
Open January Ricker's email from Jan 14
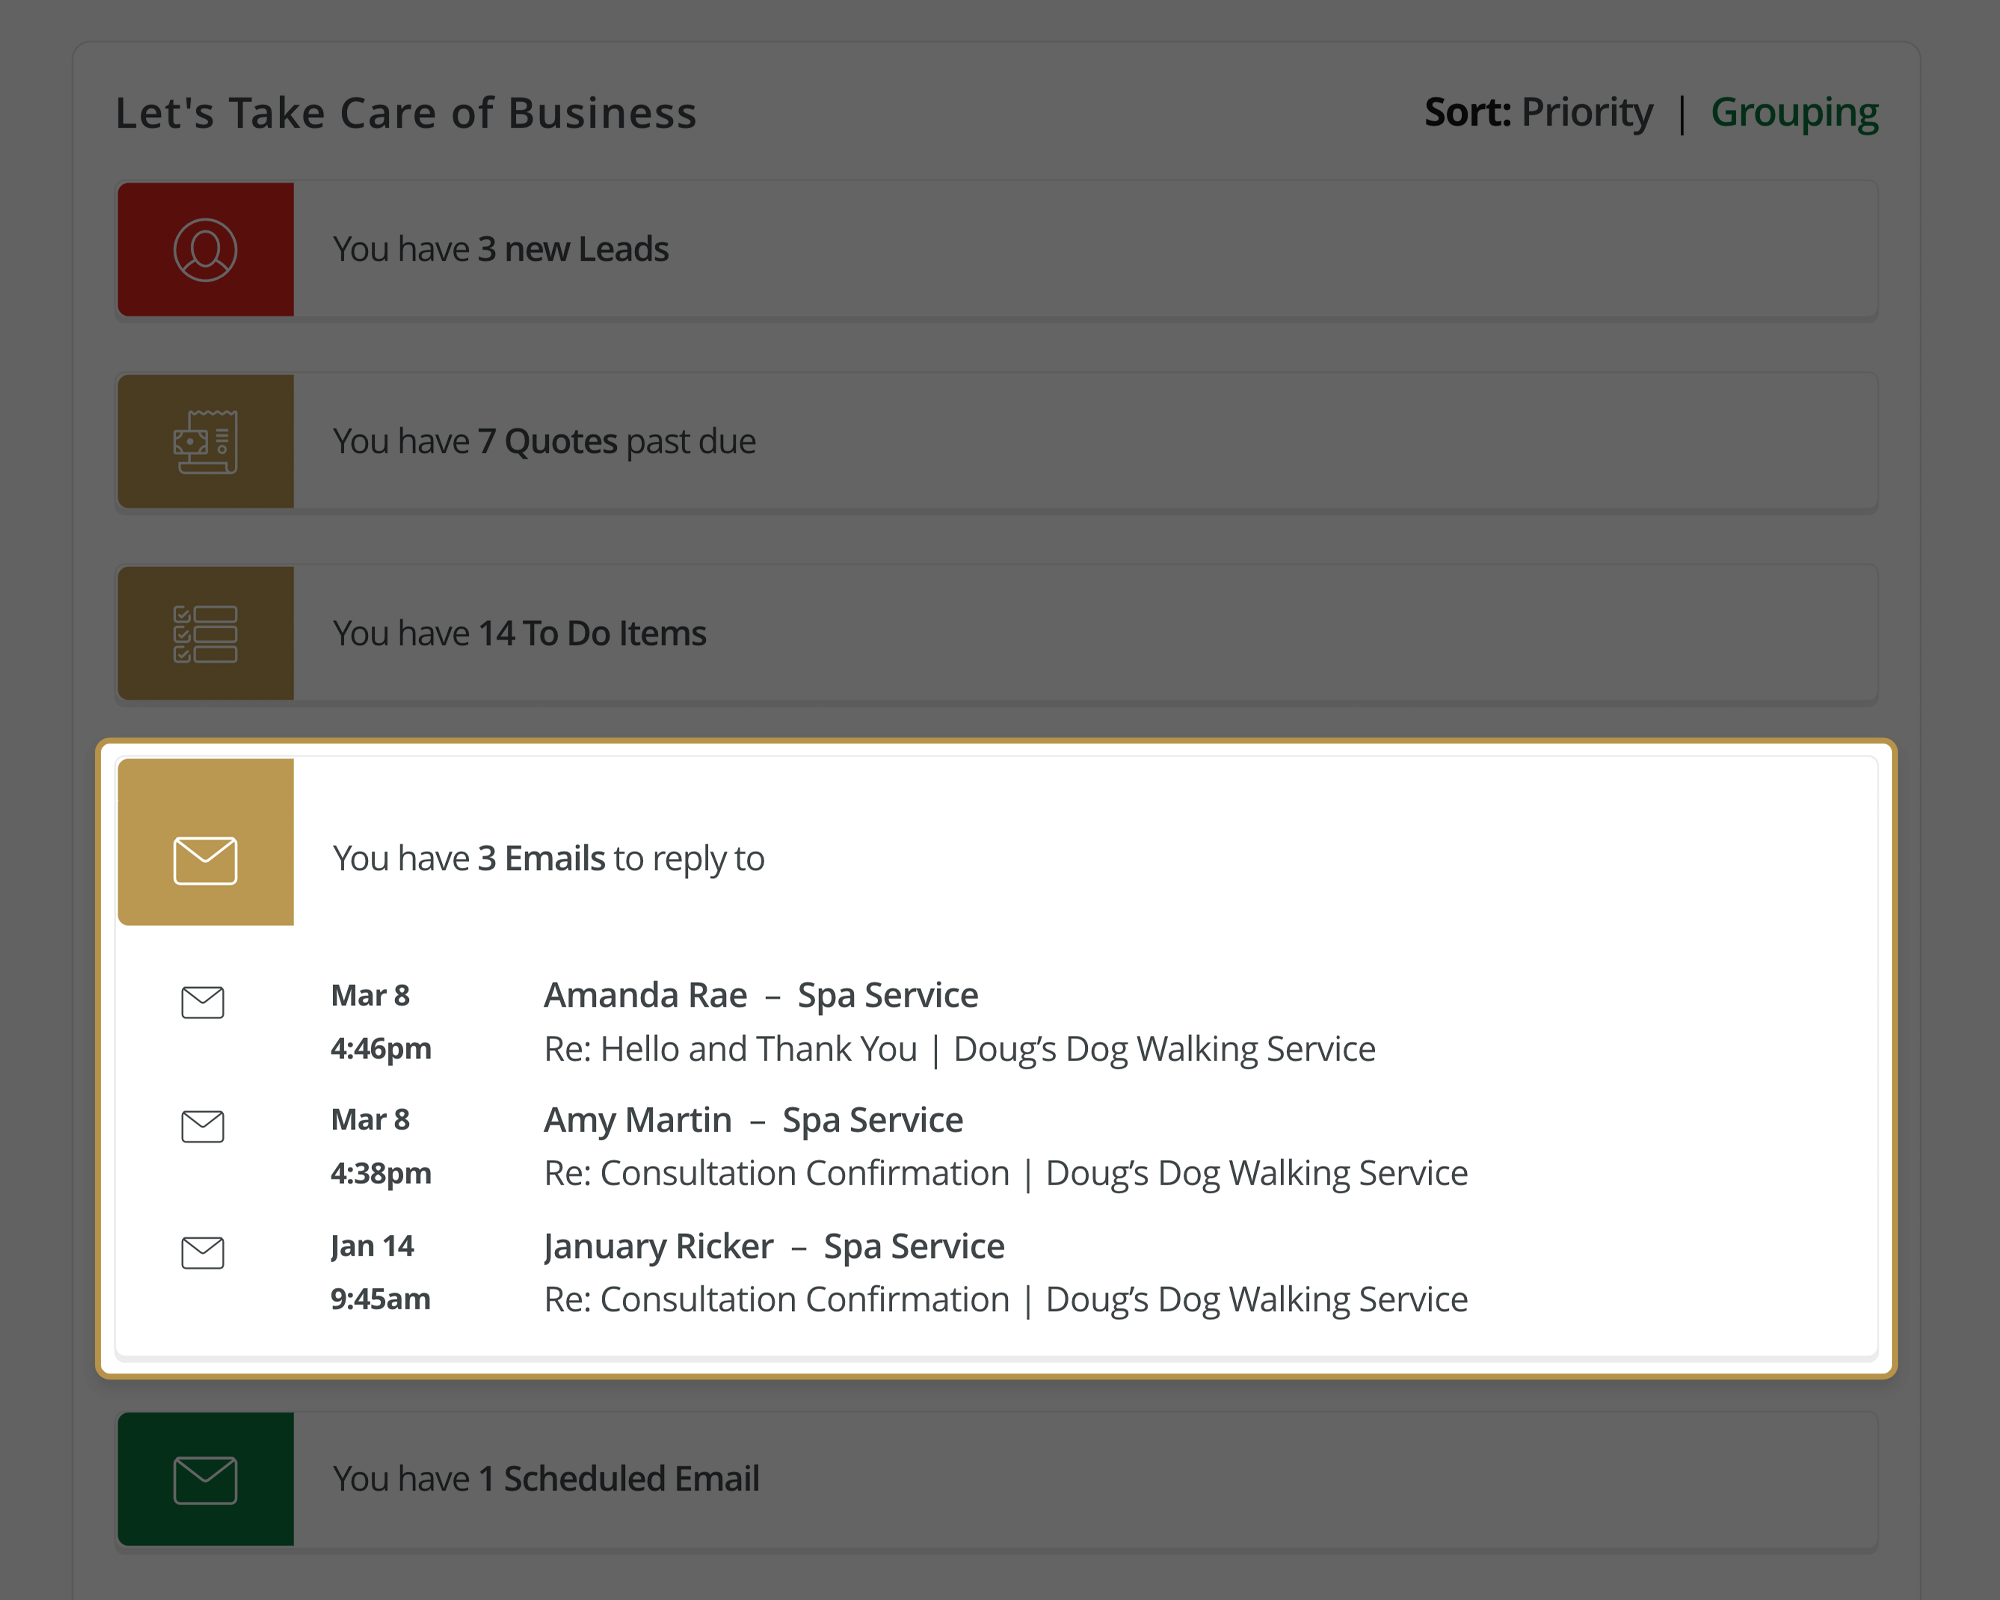773,1246
